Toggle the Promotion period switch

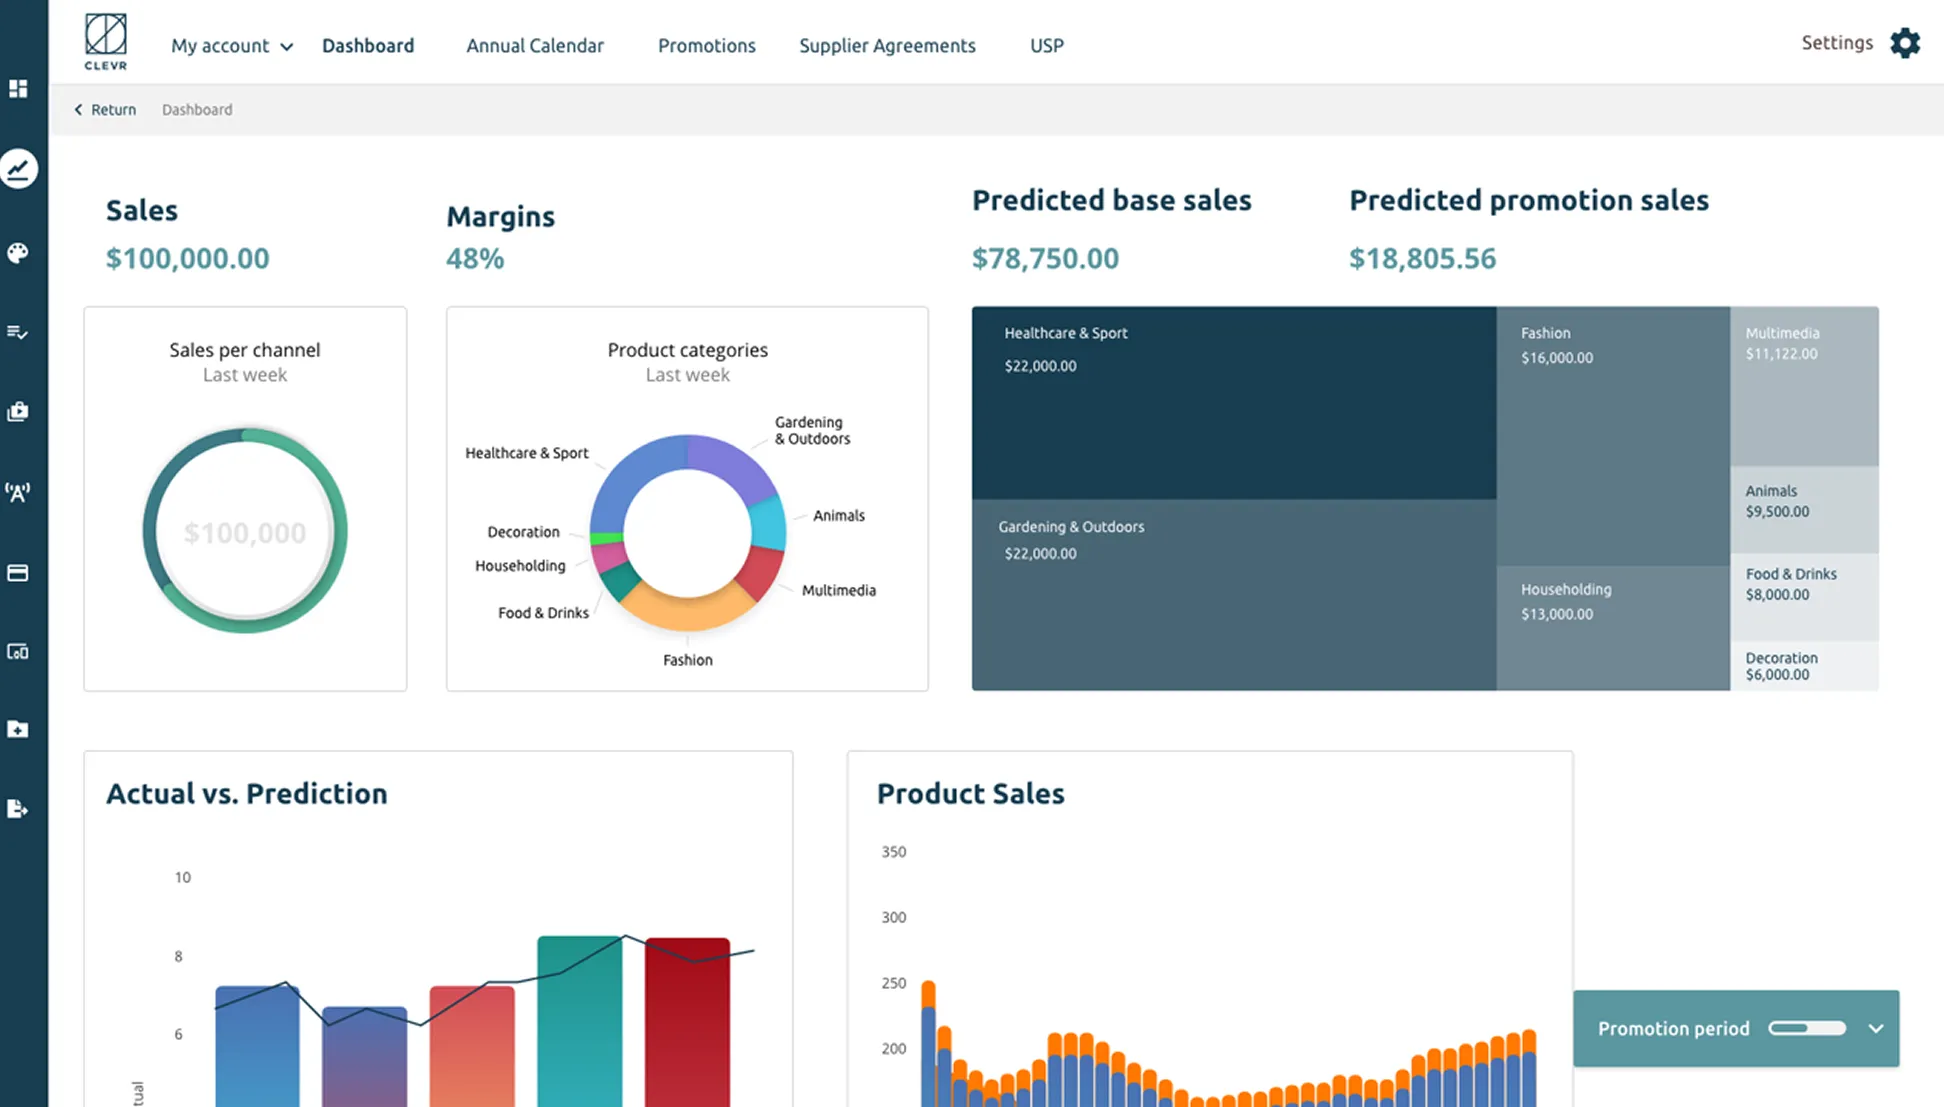tap(1807, 1028)
